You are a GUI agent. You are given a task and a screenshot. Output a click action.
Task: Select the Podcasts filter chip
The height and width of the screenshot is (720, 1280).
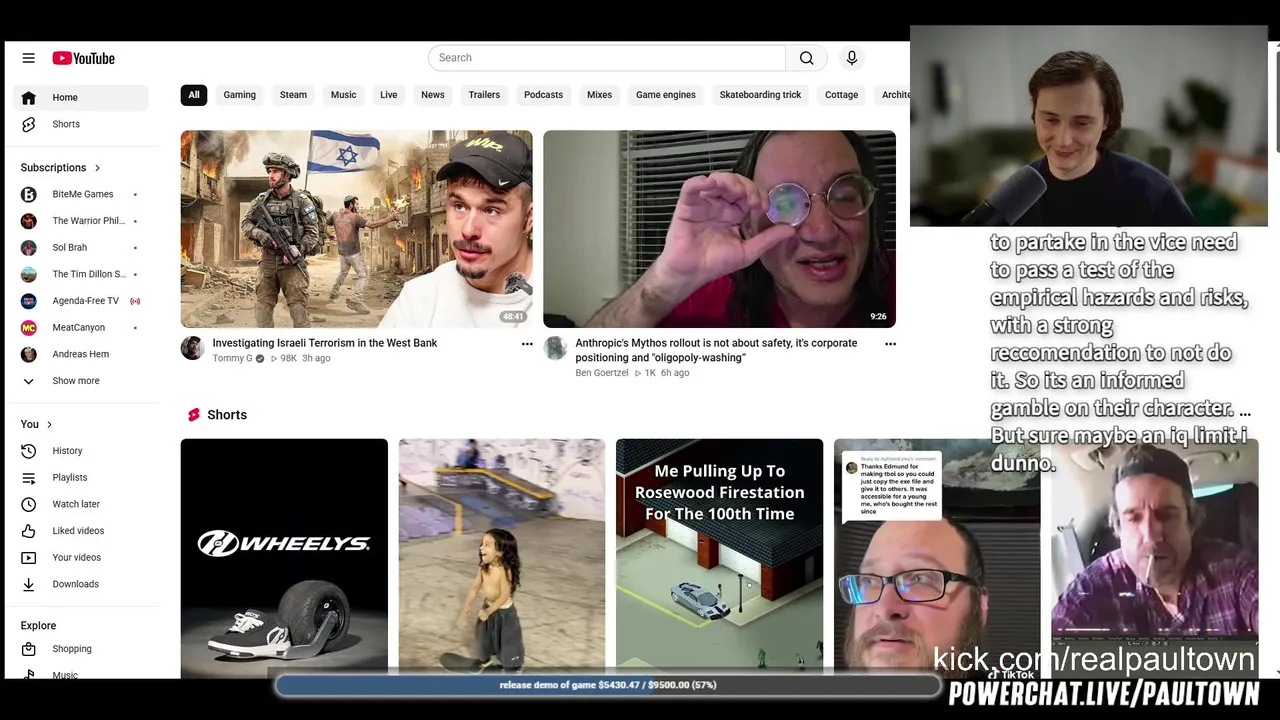click(x=543, y=95)
